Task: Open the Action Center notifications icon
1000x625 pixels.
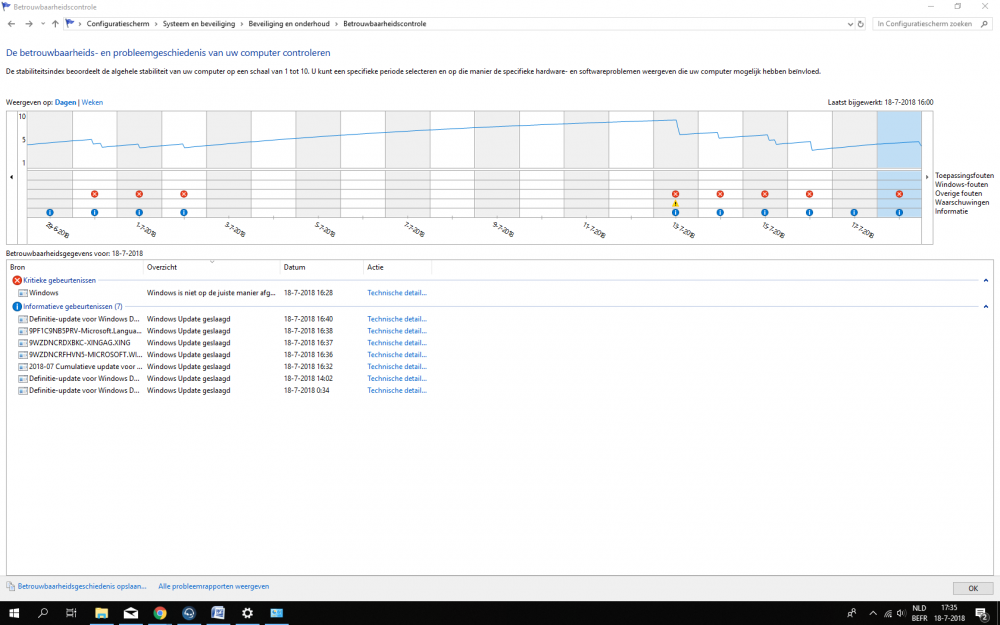Action: pos(983,614)
